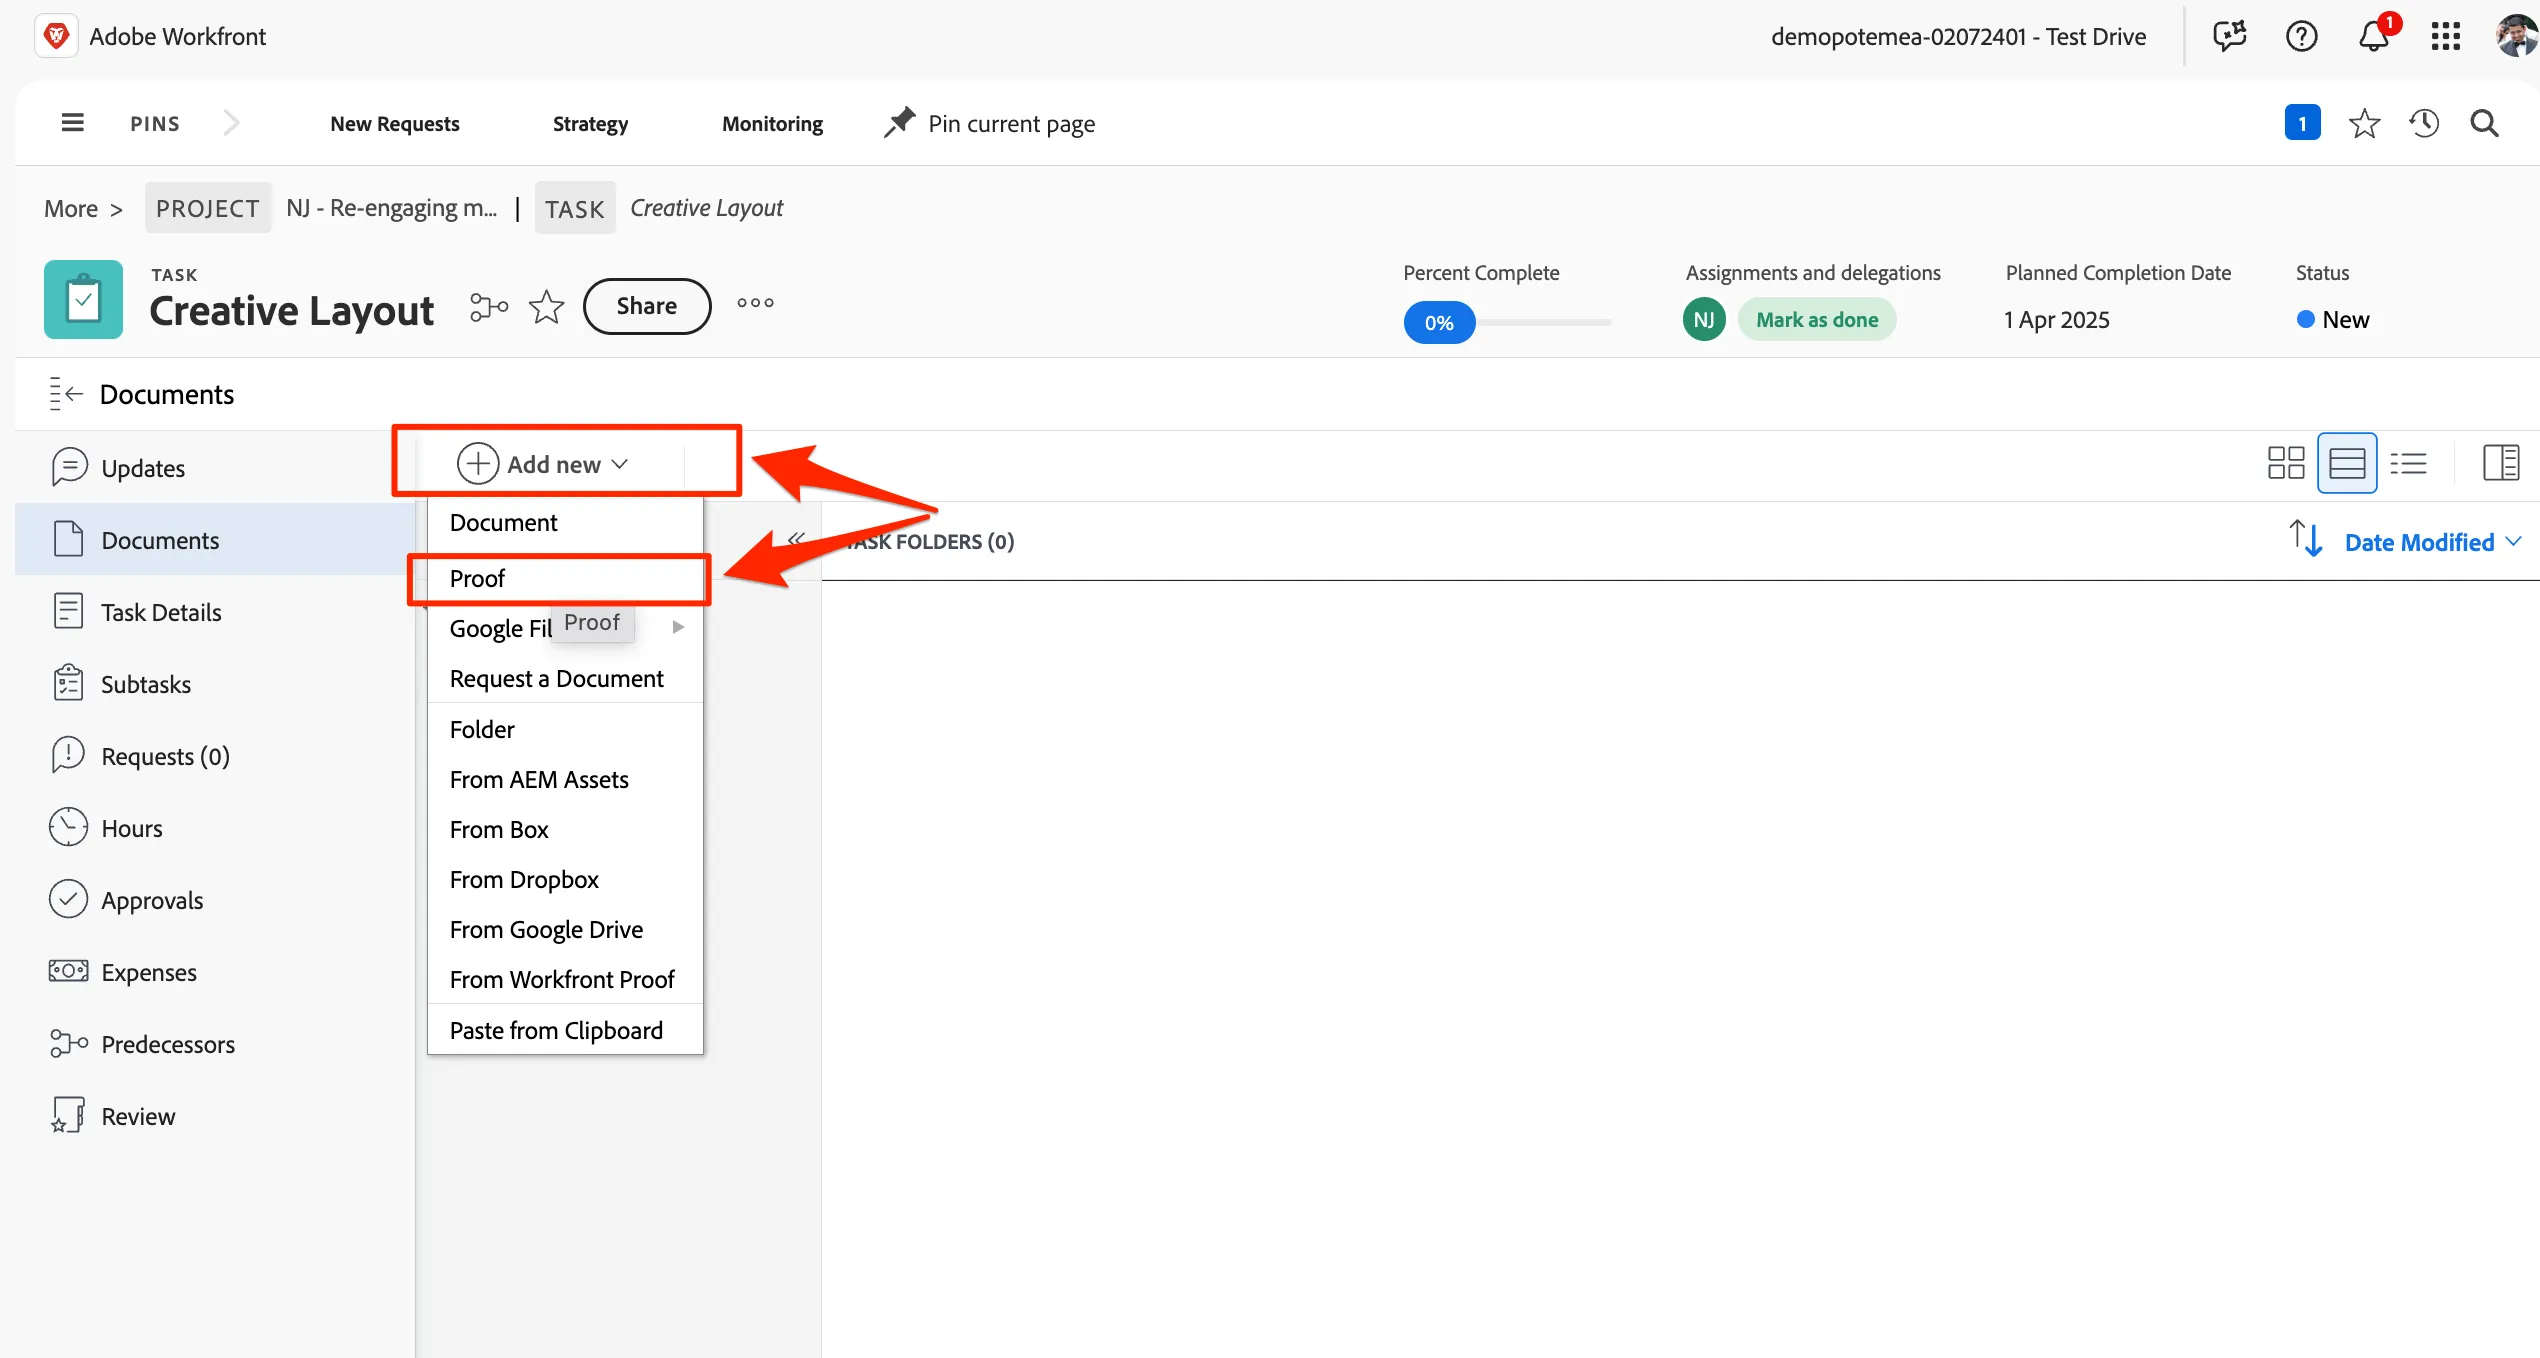Favorite the Creative Layout task star

point(546,306)
